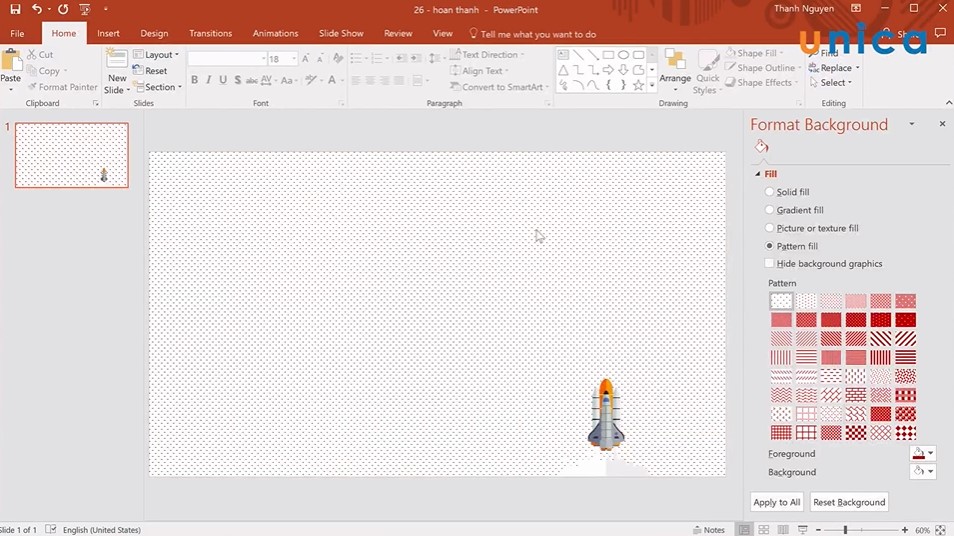Select the Solid fill option
954x536 pixels.
(x=769, y=192)
